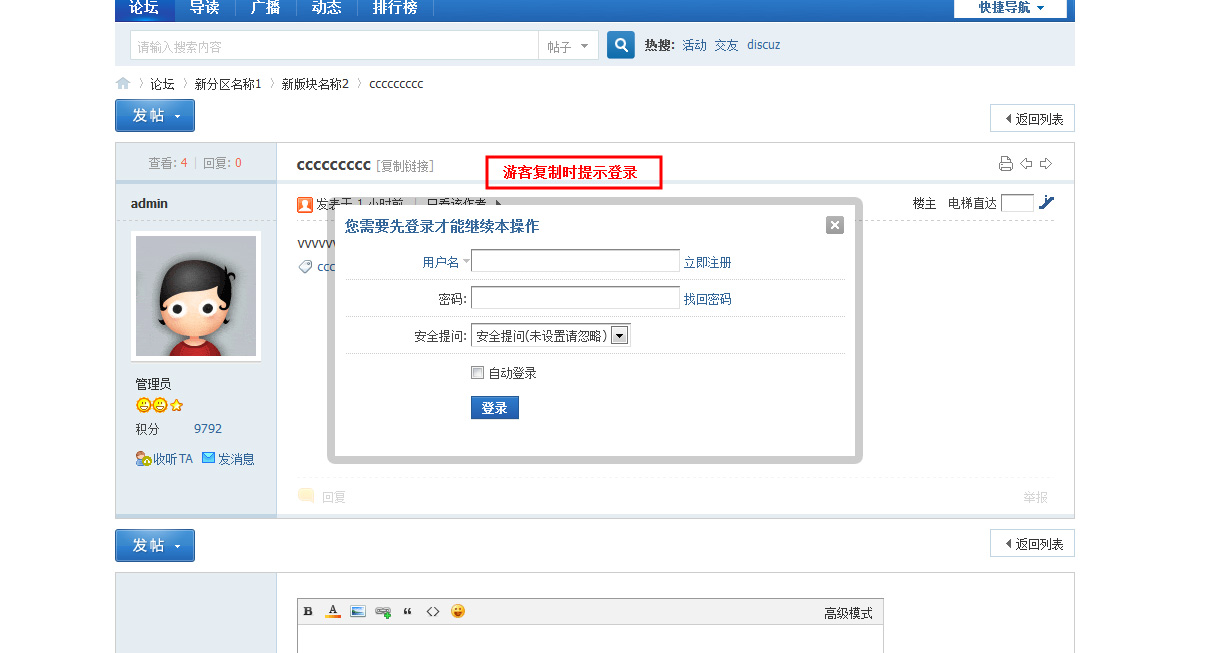Image resolution: width=1210 pixels, height=653 pixels.
Task: Click the 立即注册 link
Action: (708, 263)
